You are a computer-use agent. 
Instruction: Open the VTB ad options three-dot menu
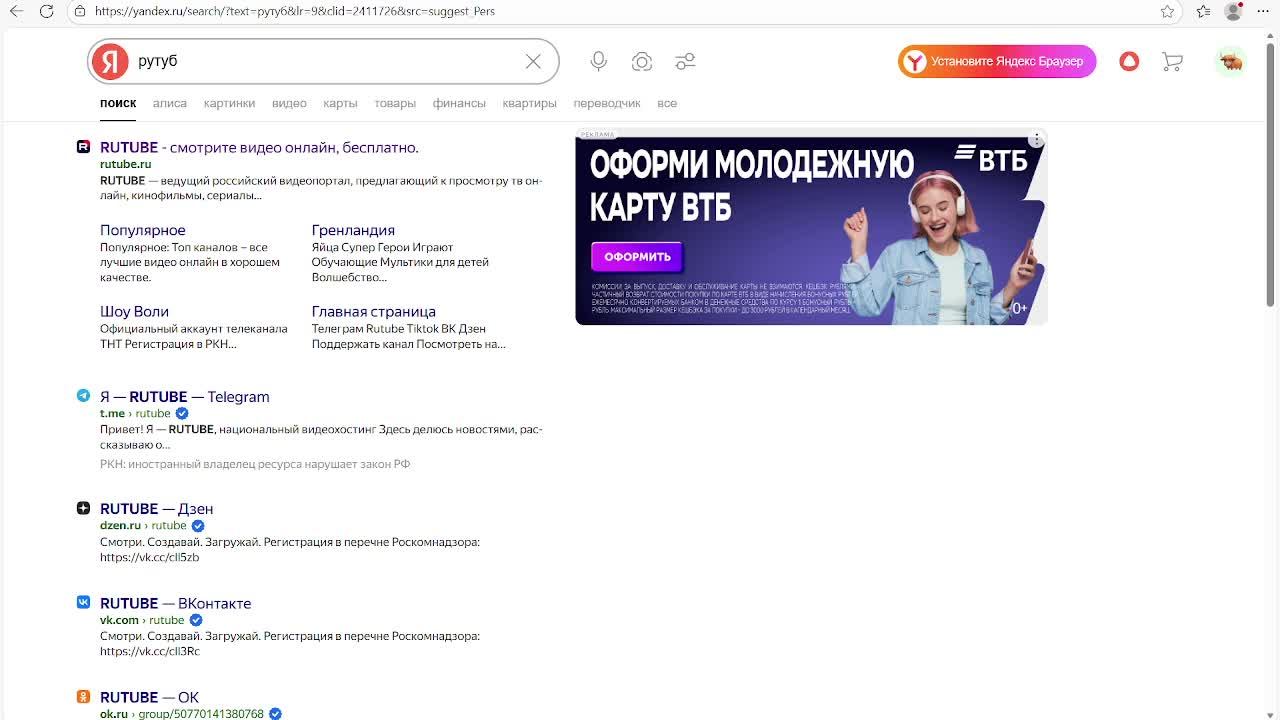tap(1037, 139)
